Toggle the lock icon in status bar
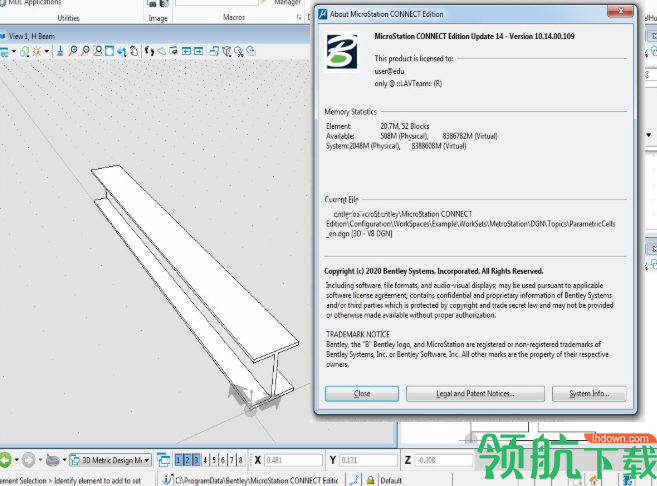Viewport: 657px width, 486px height. click(370, 480)
